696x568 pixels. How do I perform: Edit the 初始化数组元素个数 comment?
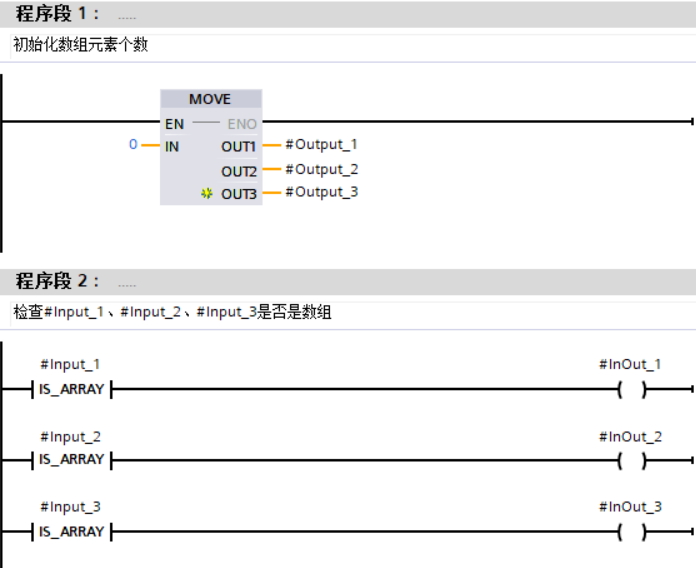point(80,45)
